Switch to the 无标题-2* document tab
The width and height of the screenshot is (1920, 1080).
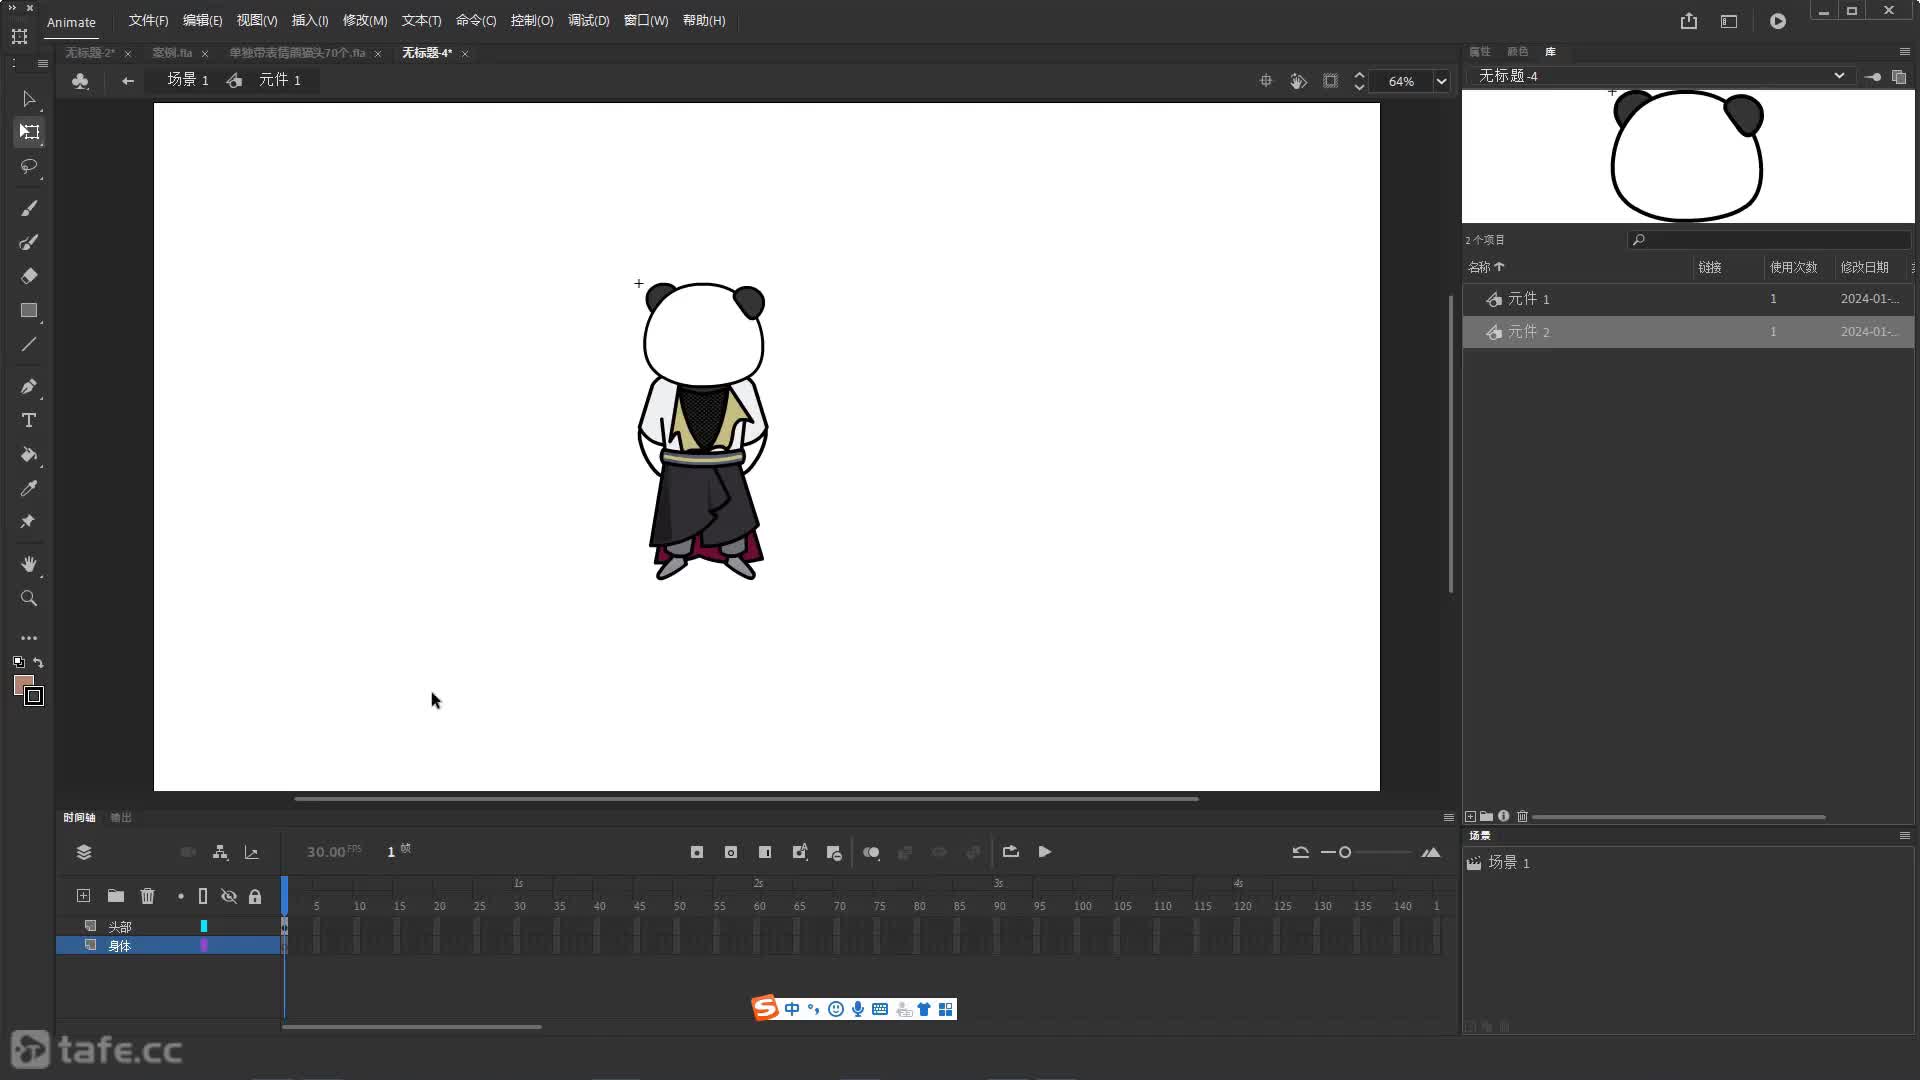coord(90,53)
